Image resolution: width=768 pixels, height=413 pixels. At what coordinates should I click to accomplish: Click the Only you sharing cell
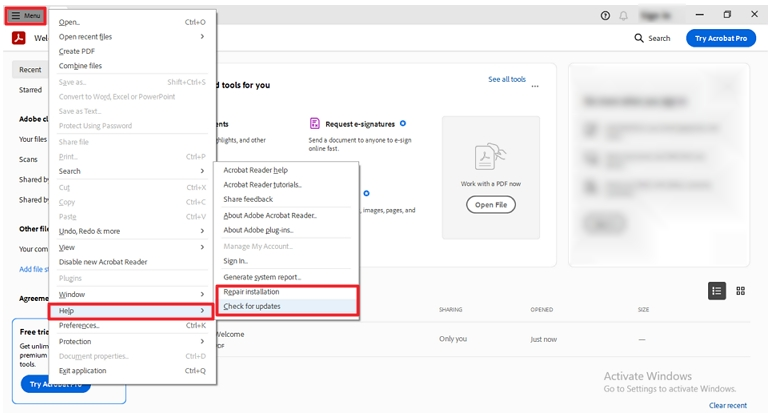click(453, 339)
